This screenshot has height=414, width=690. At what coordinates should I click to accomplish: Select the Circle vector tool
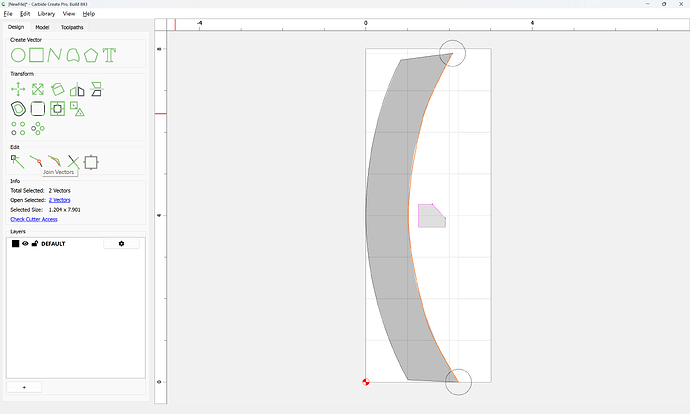[x=18, y=55]
